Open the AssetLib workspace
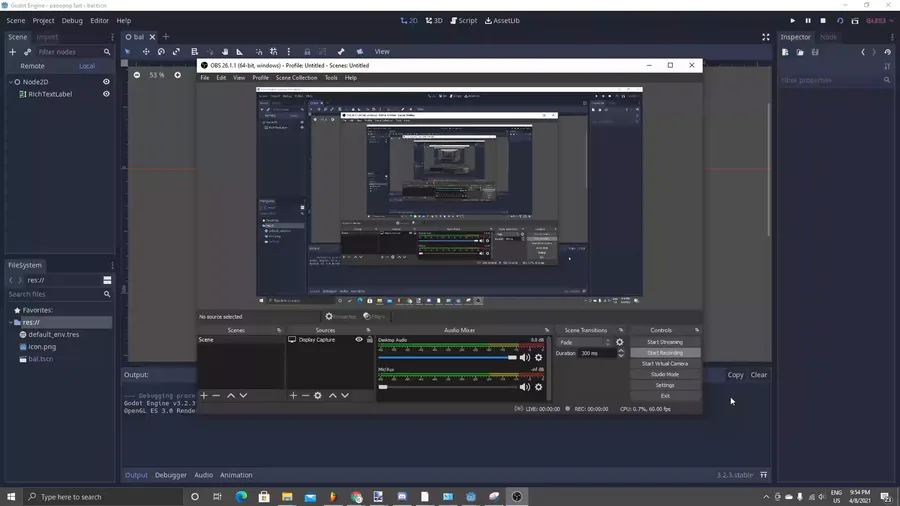 (x=502, y=21)
